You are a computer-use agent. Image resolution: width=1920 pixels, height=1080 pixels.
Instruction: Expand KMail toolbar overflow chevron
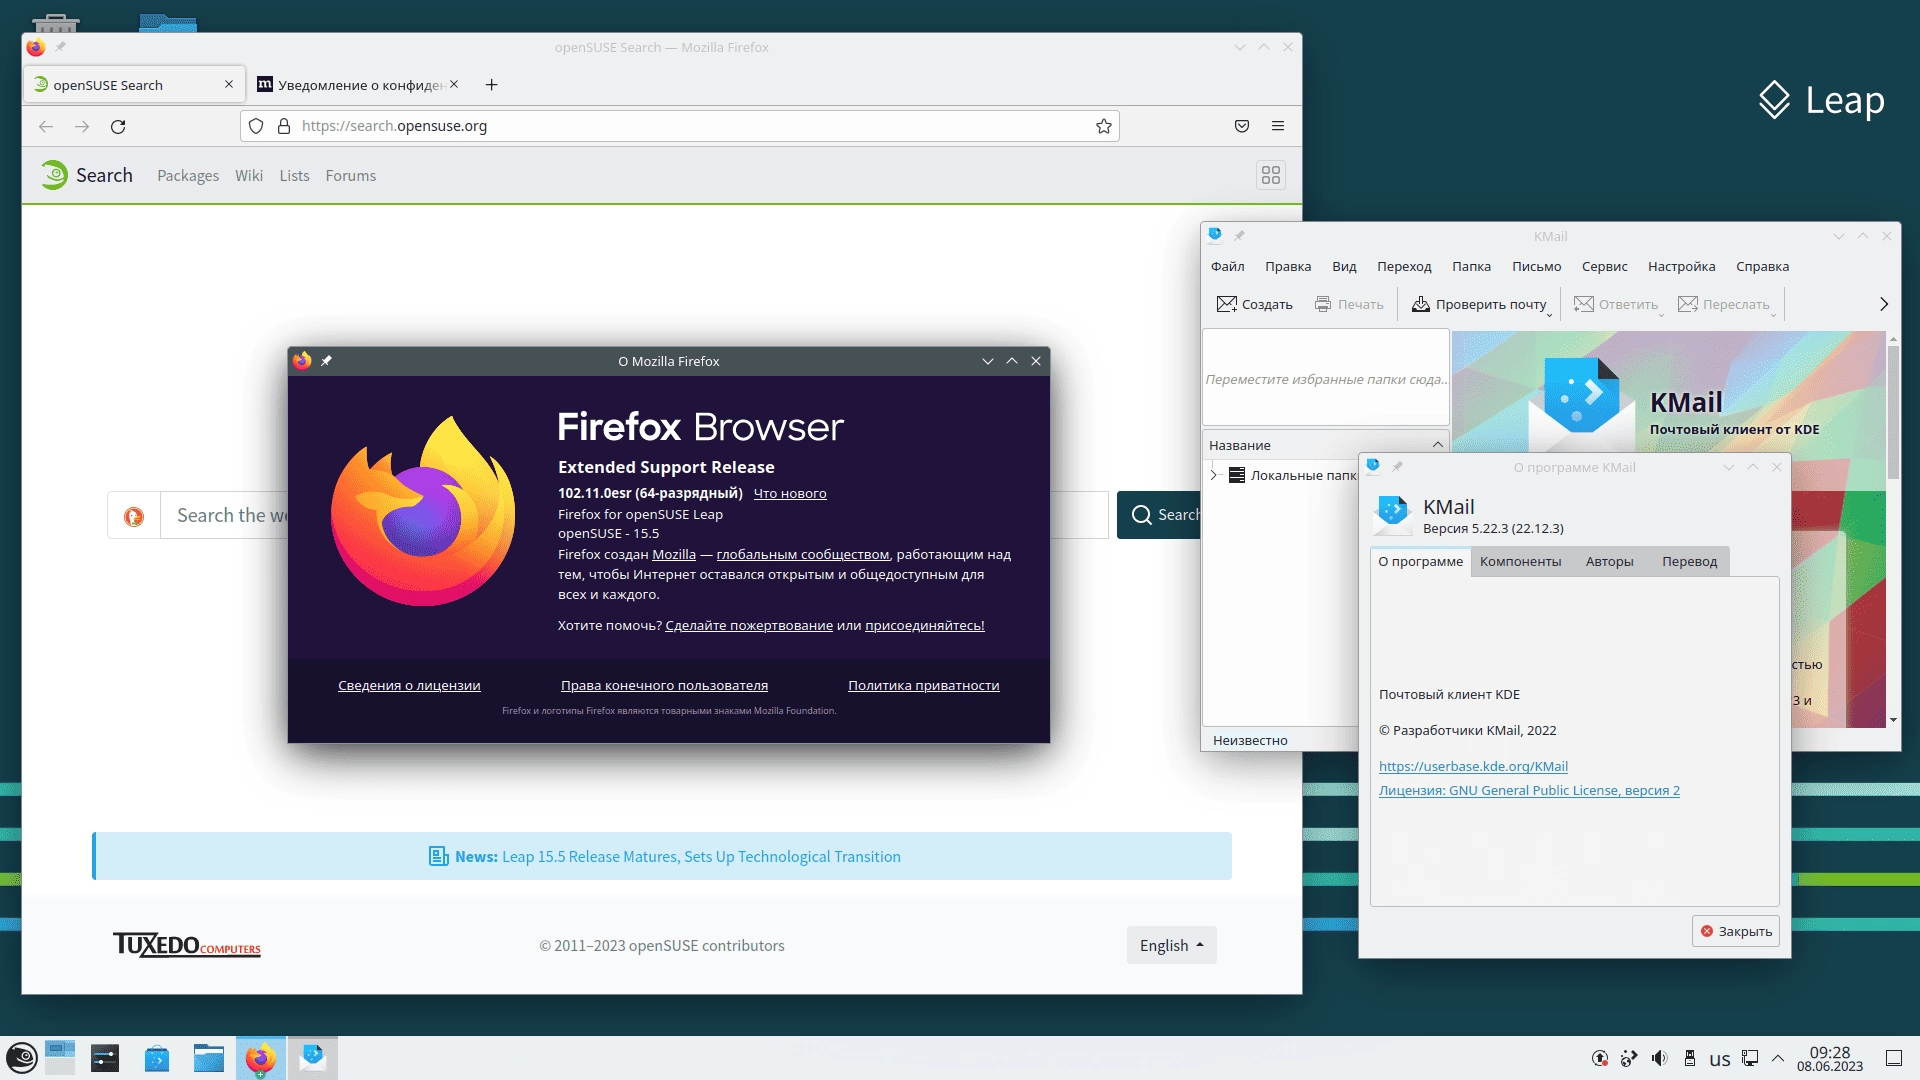pyautogui.click(x=1884, y=304)
